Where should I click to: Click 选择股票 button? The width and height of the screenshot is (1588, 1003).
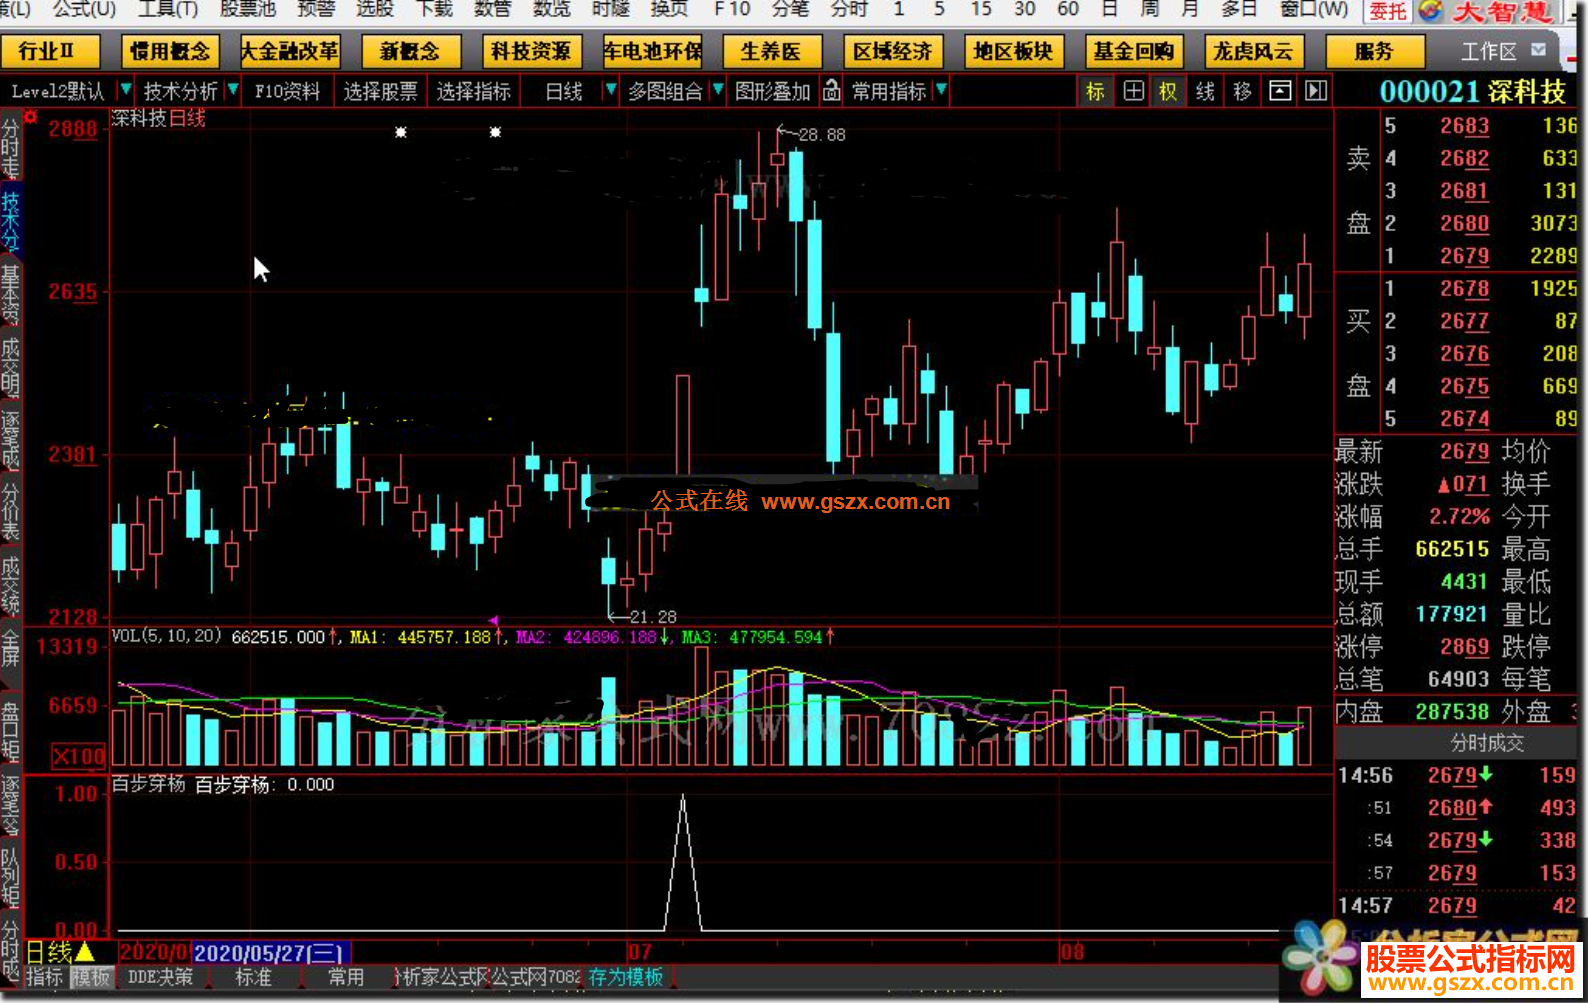pyautogui.click(x=381, y=92)
